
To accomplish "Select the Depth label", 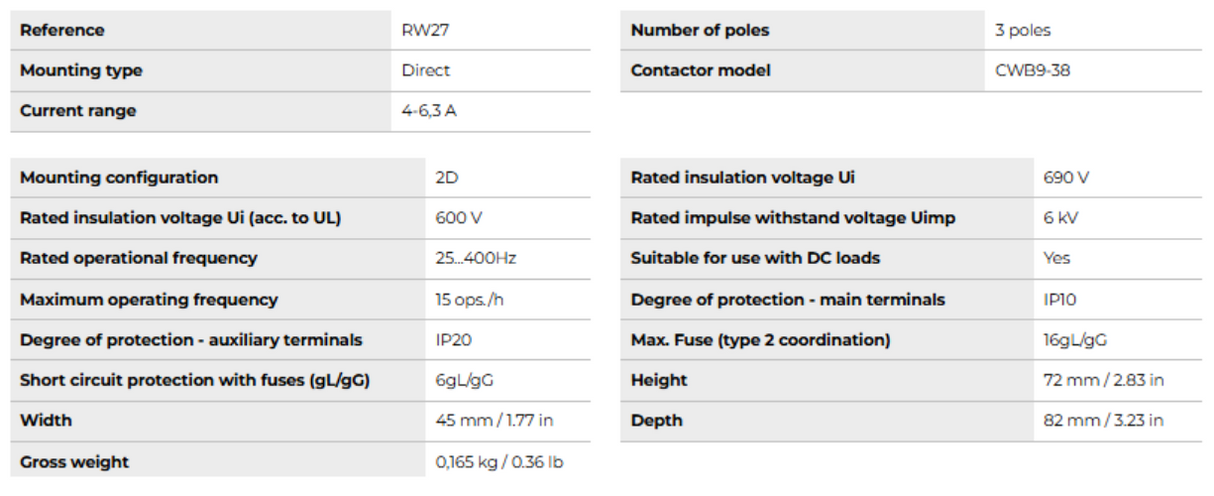I will [x=657, y=421].
